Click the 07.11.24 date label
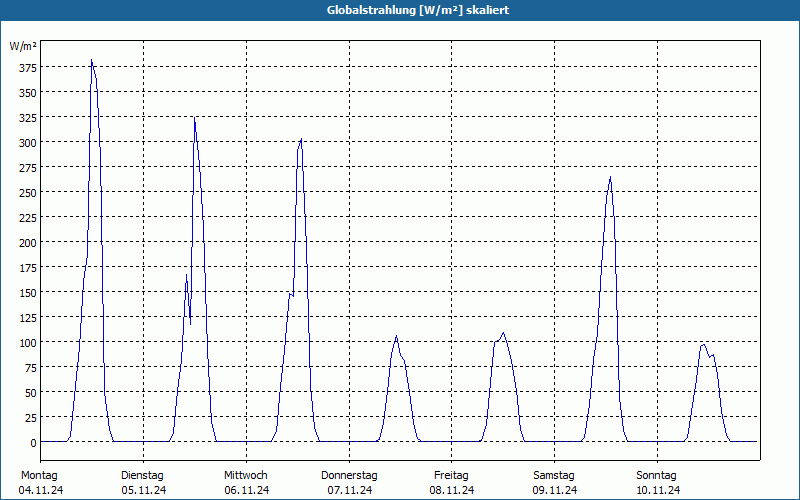 350,490
